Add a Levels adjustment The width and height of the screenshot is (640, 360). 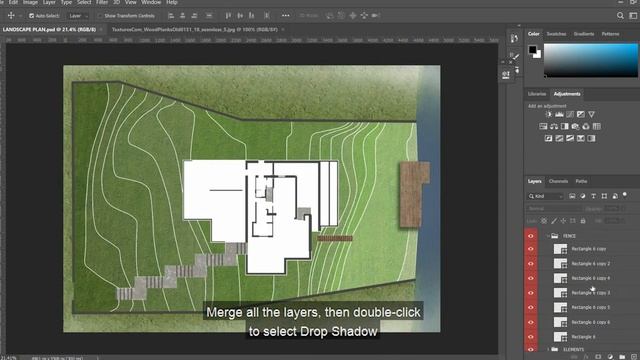559,115
